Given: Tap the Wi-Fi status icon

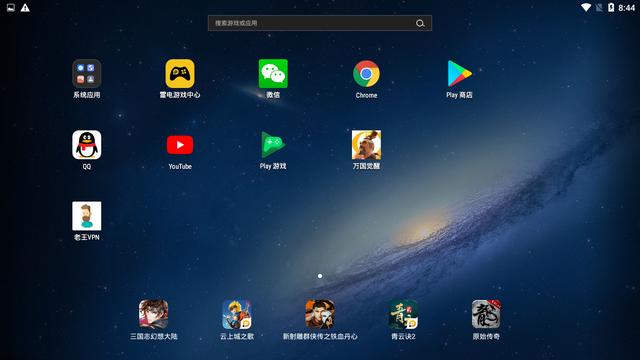Looking at the screenshot, I should 586,7.
